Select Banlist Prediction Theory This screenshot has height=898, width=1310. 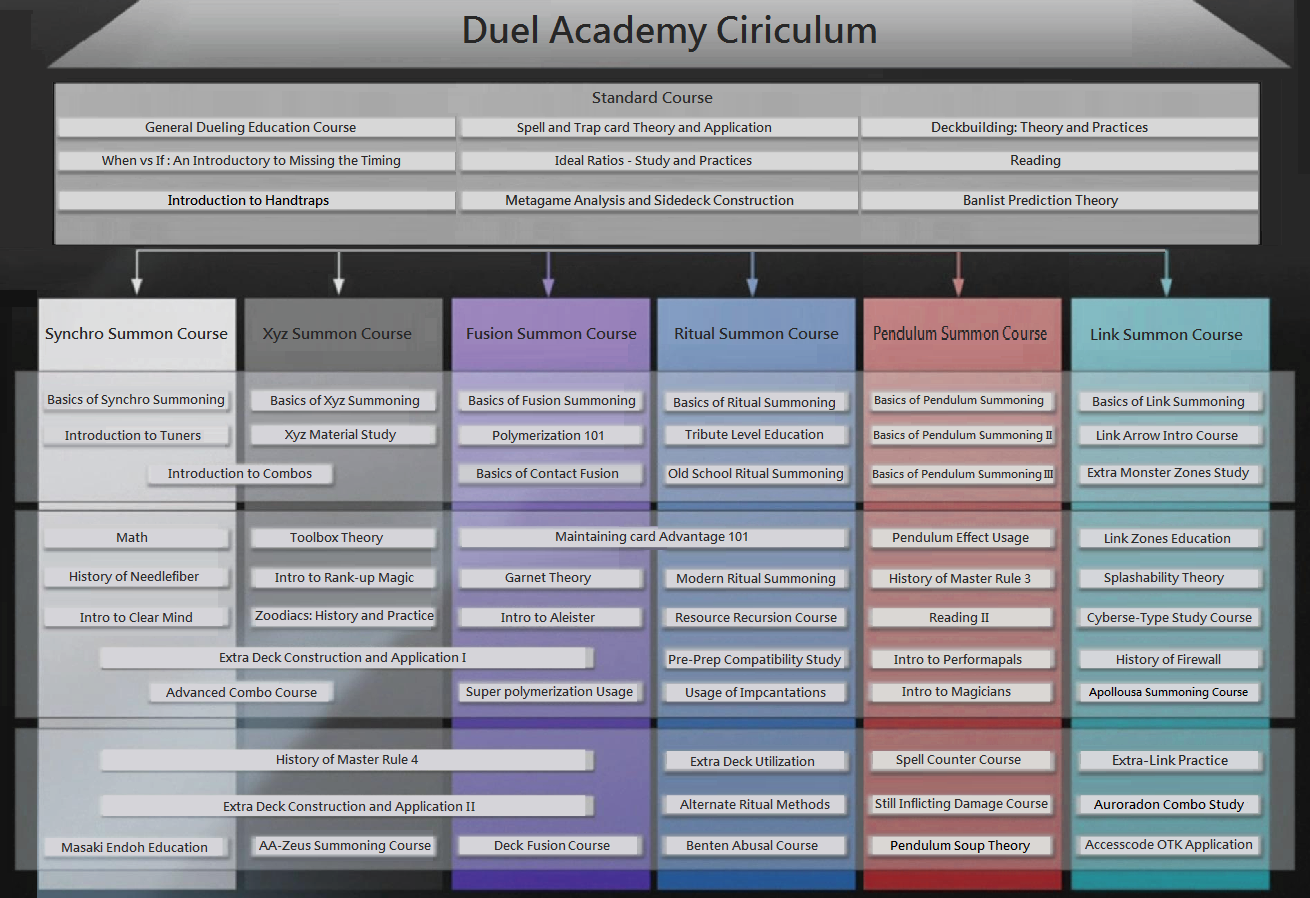1059,200
